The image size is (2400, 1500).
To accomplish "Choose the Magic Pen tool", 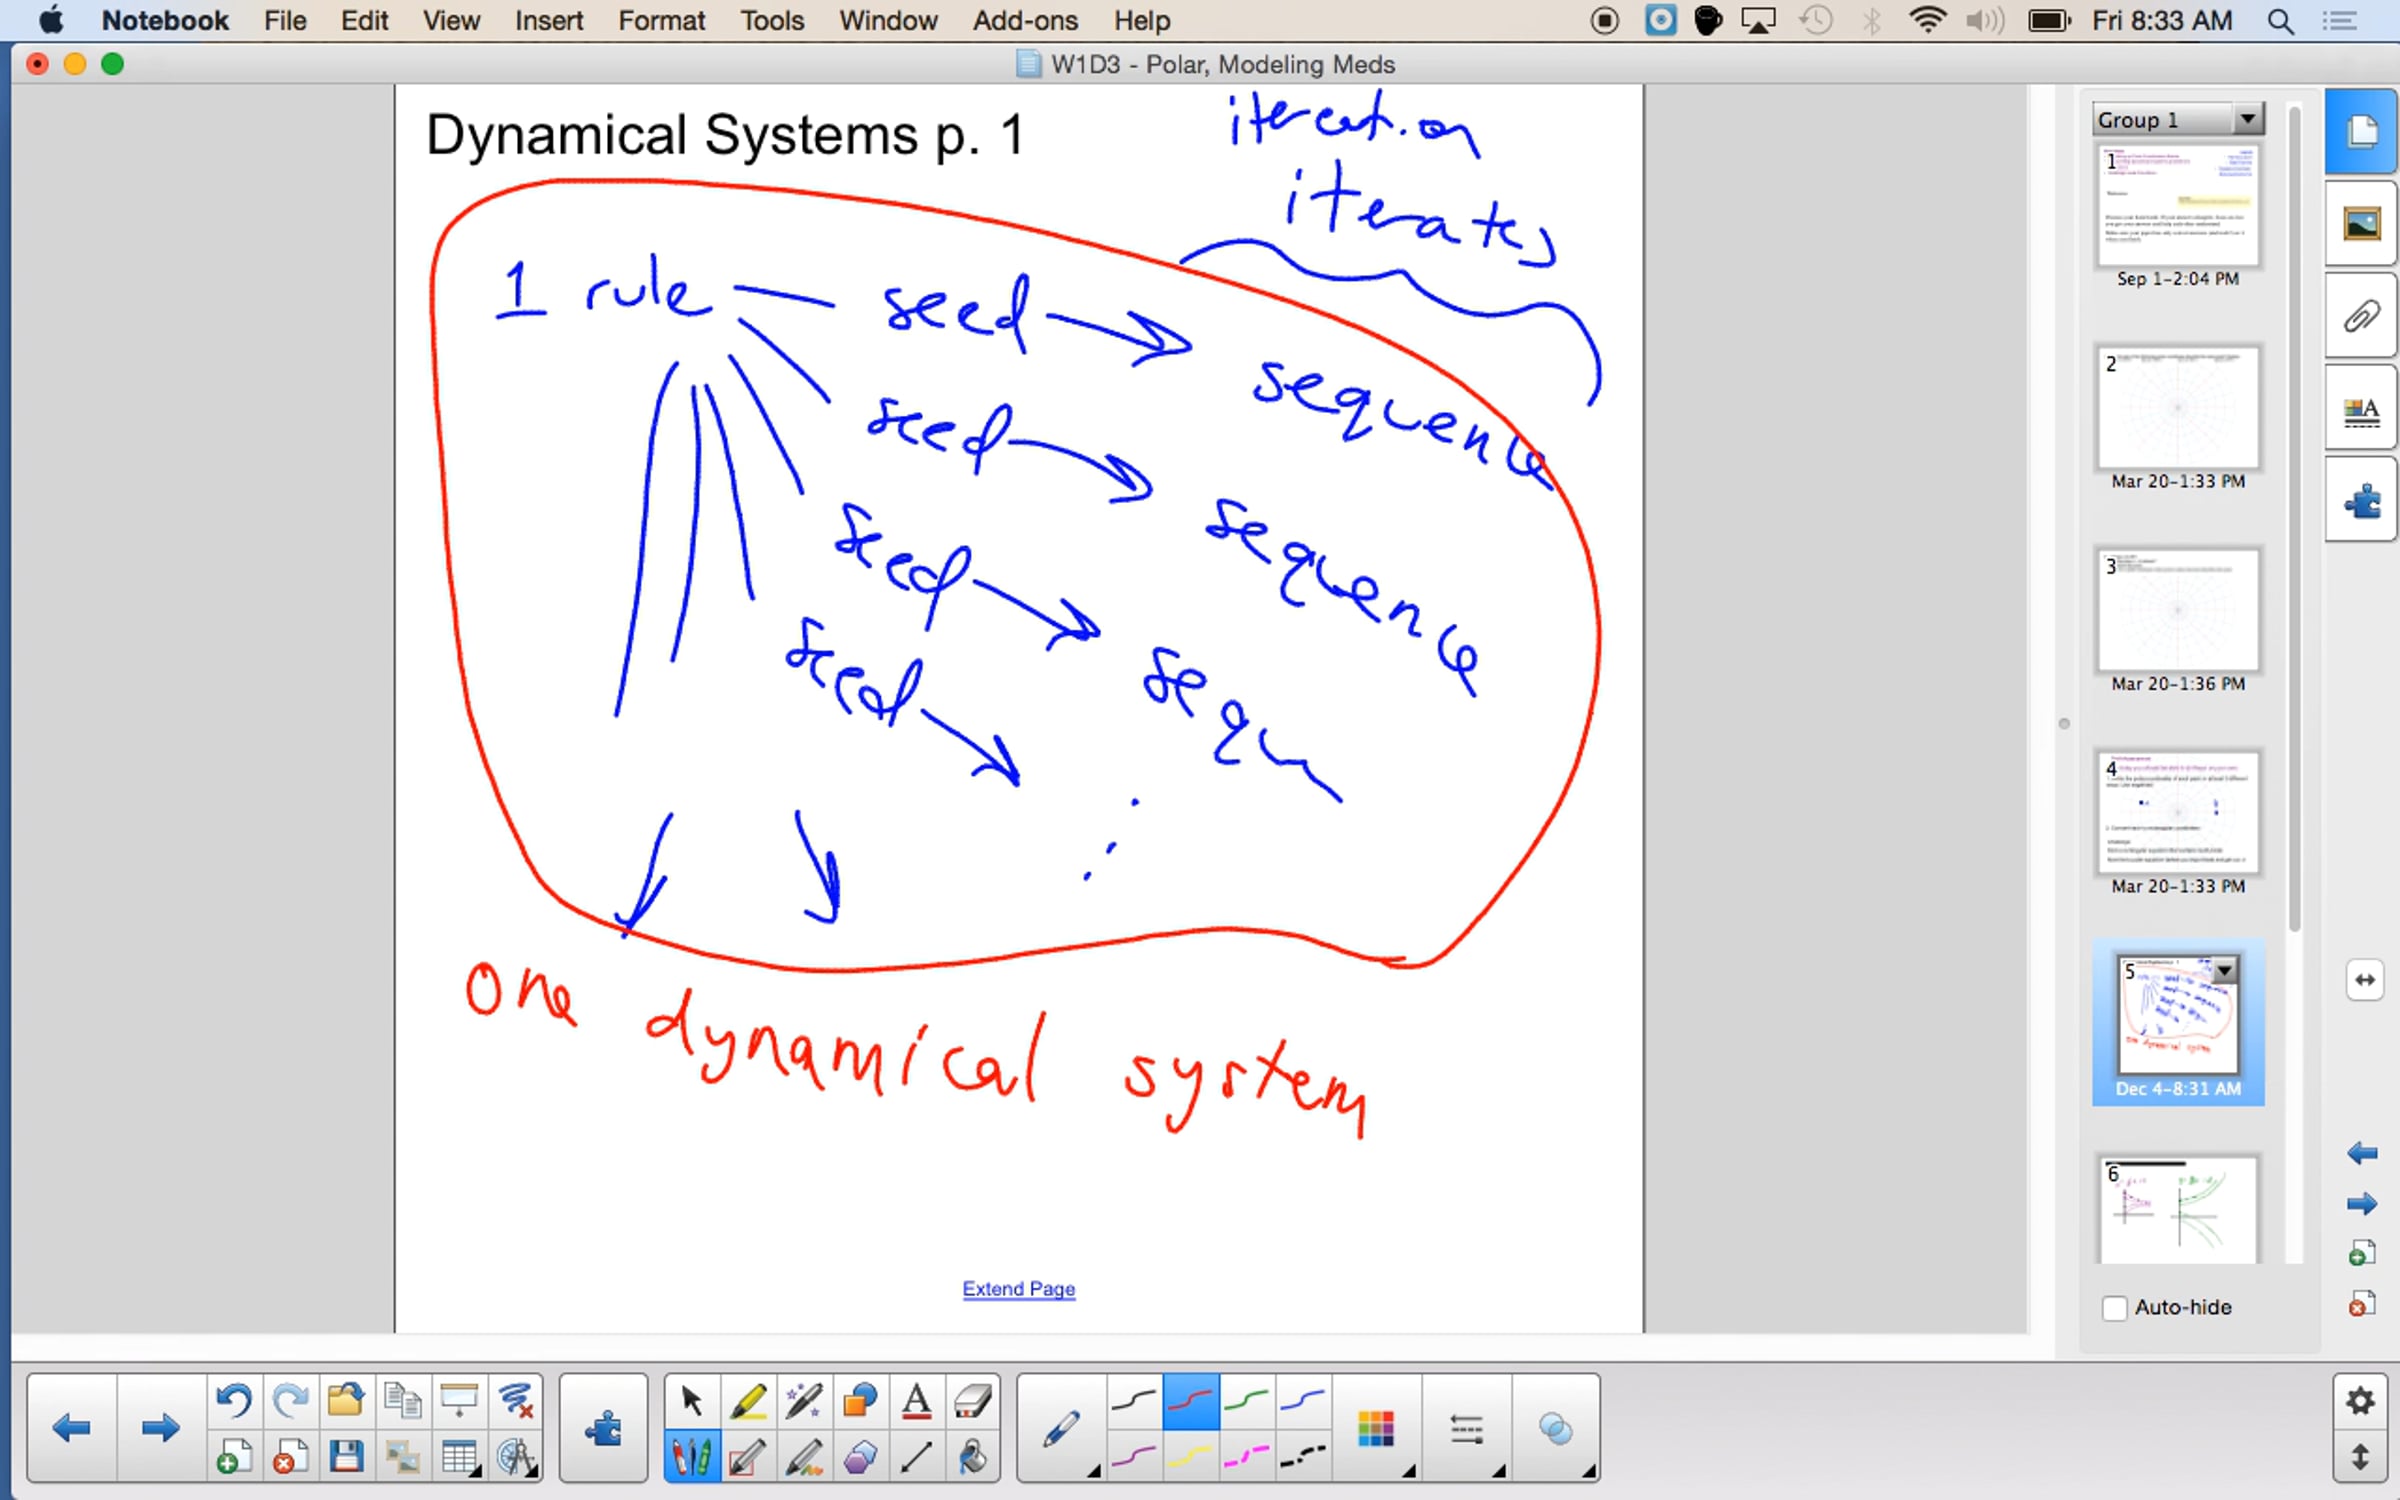I will tap(804, 1401).
